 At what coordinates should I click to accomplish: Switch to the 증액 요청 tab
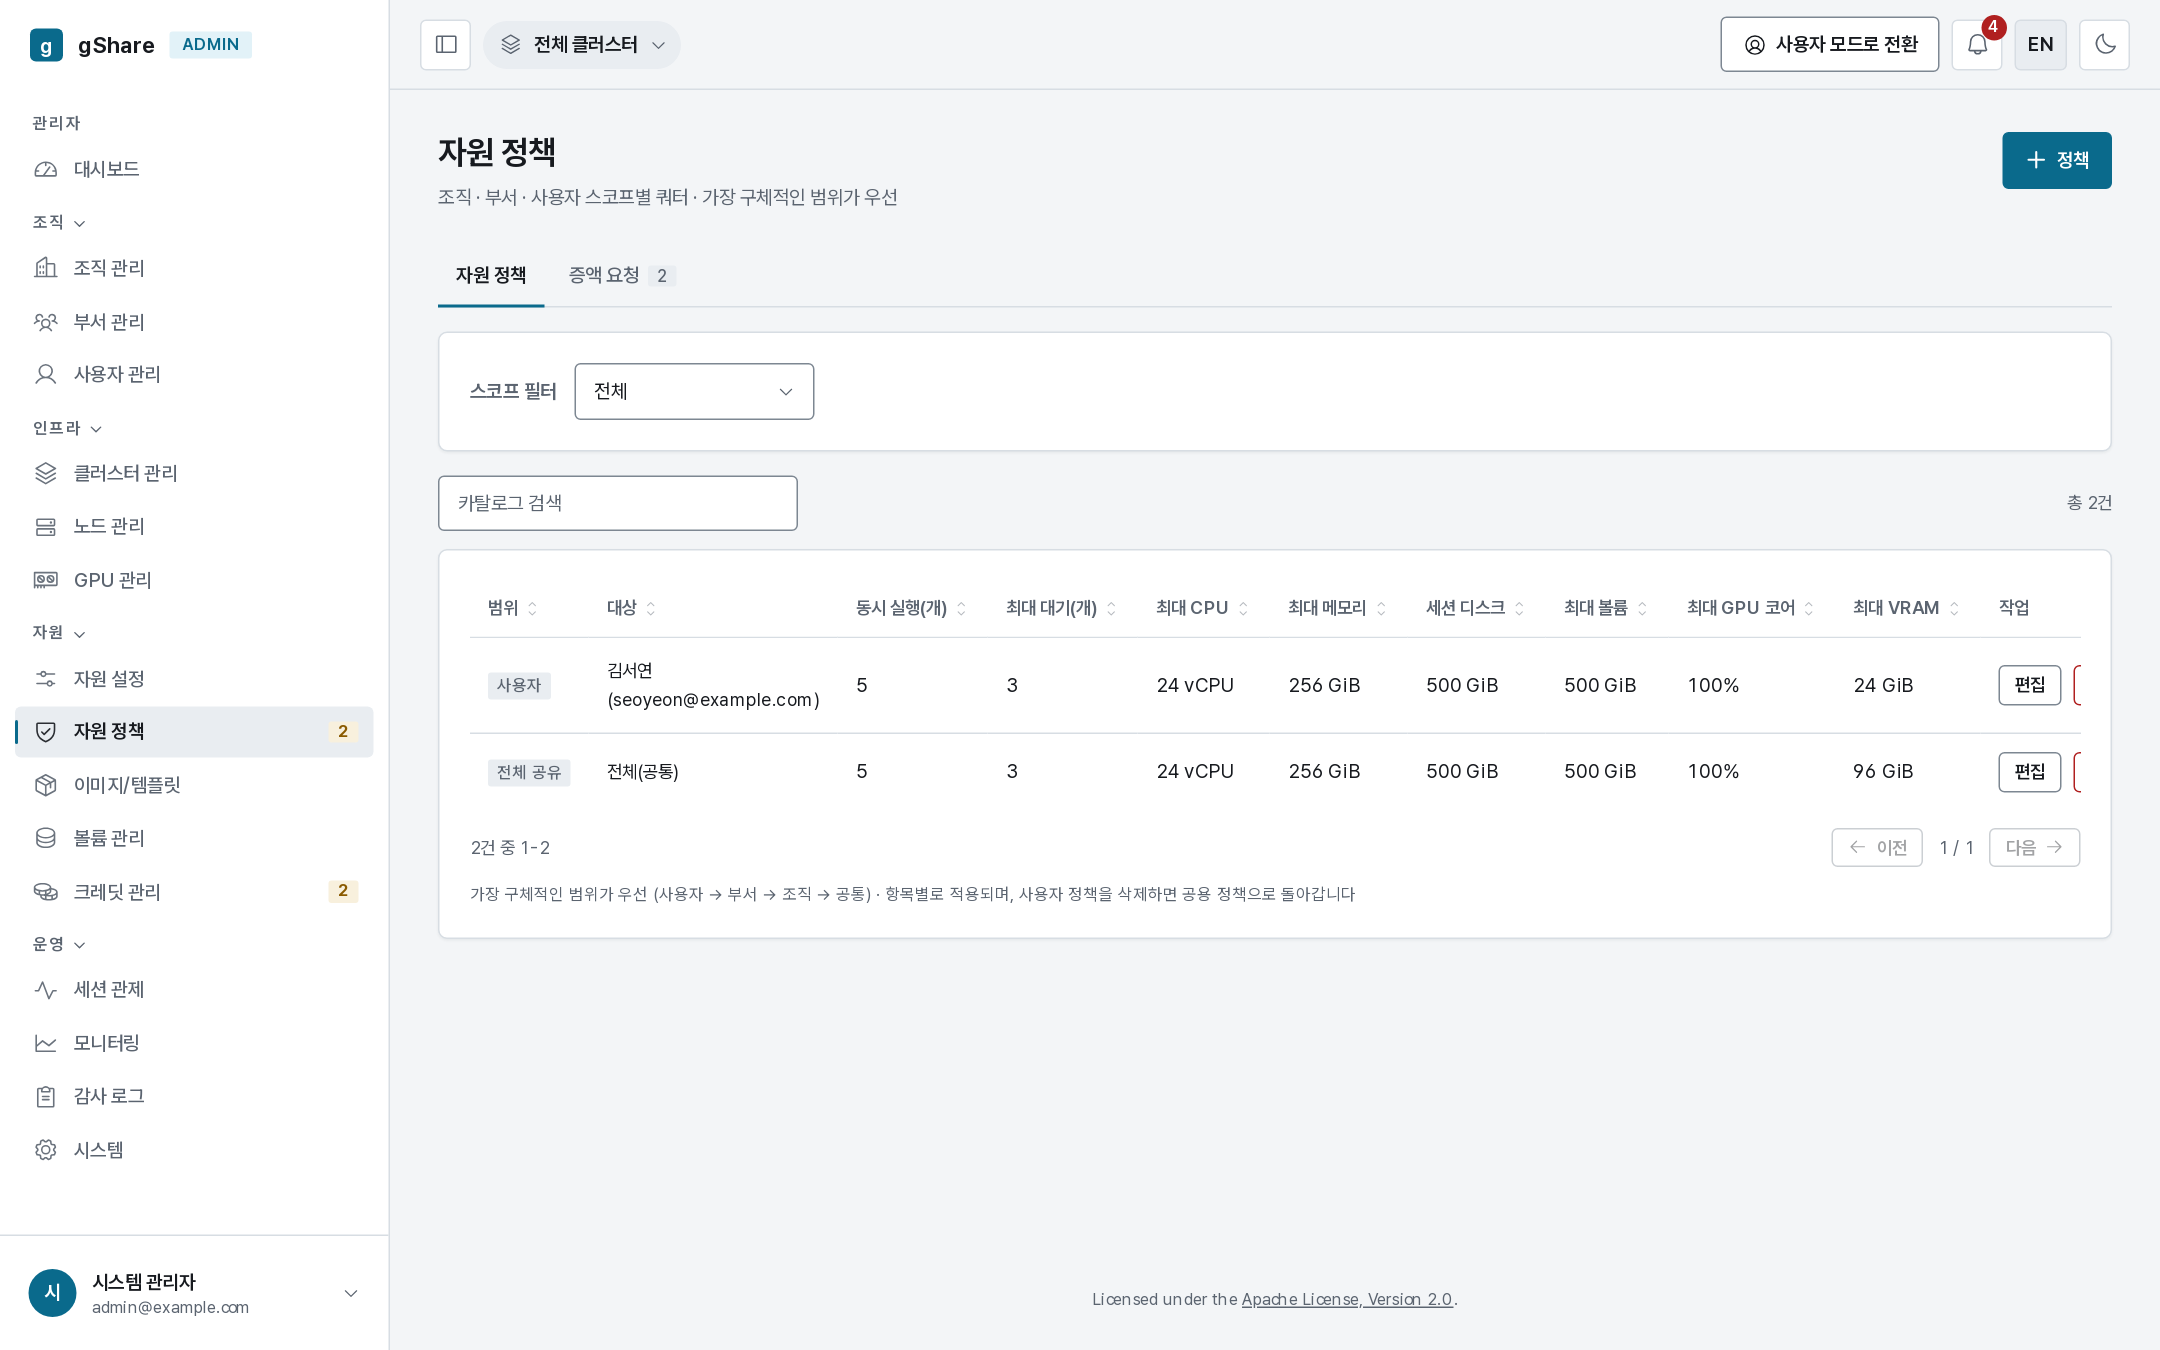(x=622, y=275)
